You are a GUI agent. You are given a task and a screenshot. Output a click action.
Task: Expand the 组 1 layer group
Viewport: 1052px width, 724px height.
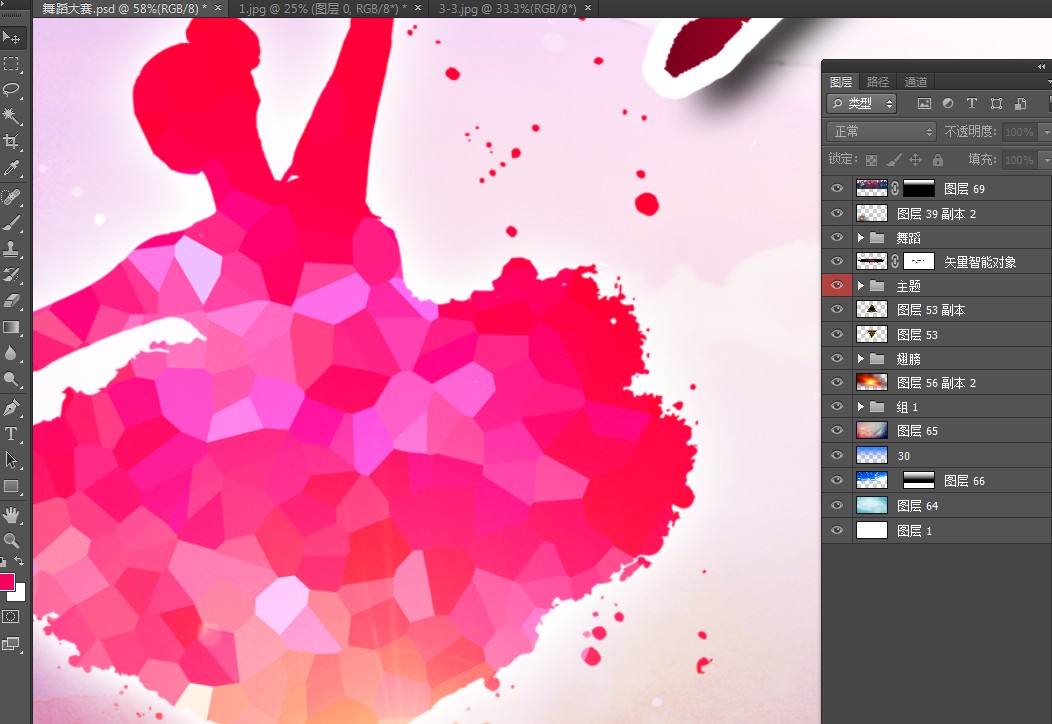point(861,407)
